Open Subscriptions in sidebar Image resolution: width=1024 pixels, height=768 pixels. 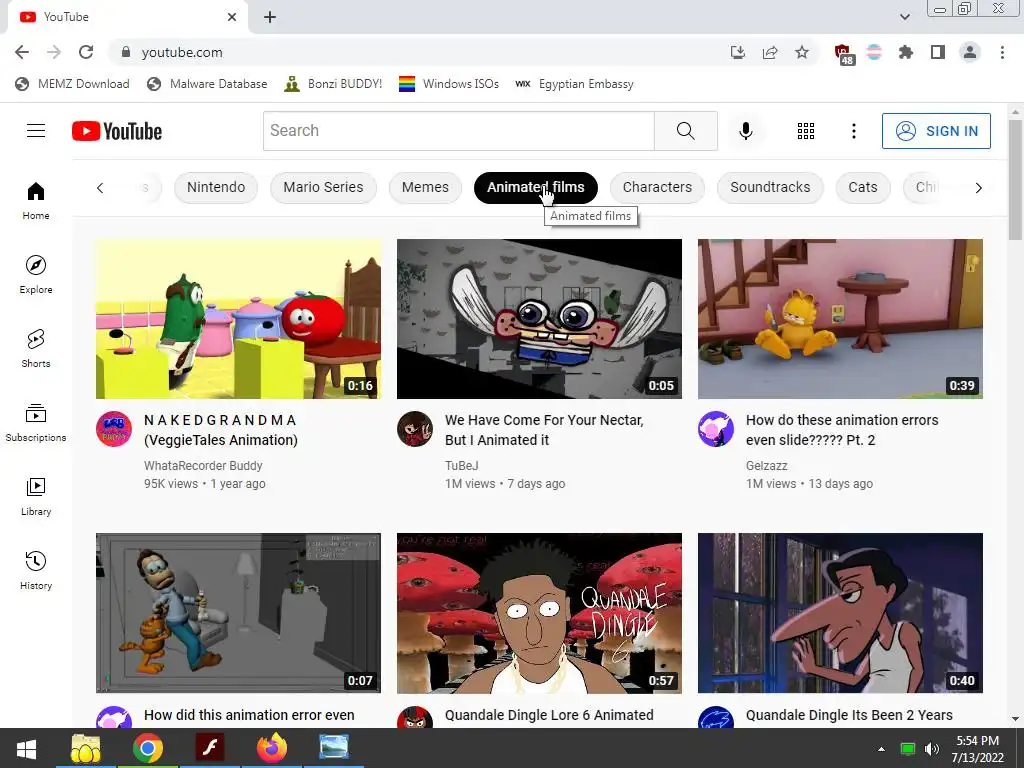36,423
